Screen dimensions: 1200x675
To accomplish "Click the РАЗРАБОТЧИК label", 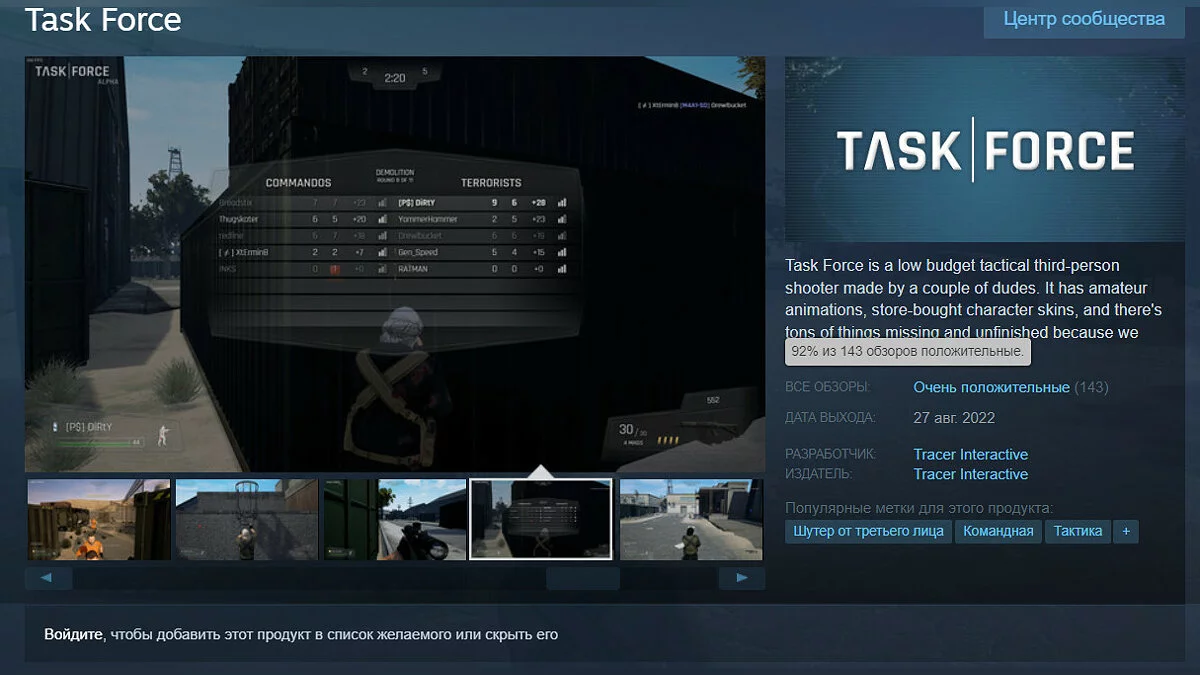I will (830, 454).
